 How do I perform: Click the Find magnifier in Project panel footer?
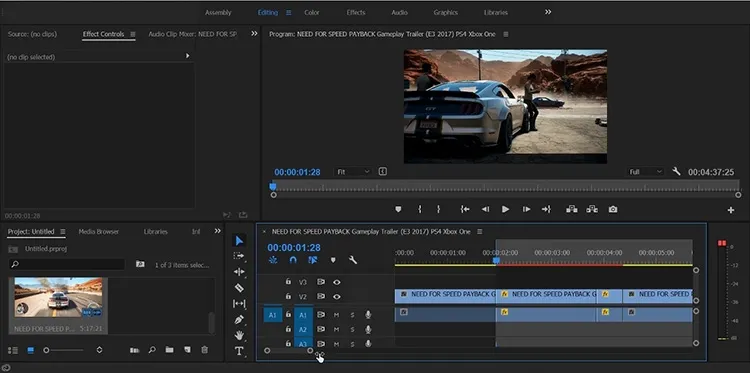[152, 350]
